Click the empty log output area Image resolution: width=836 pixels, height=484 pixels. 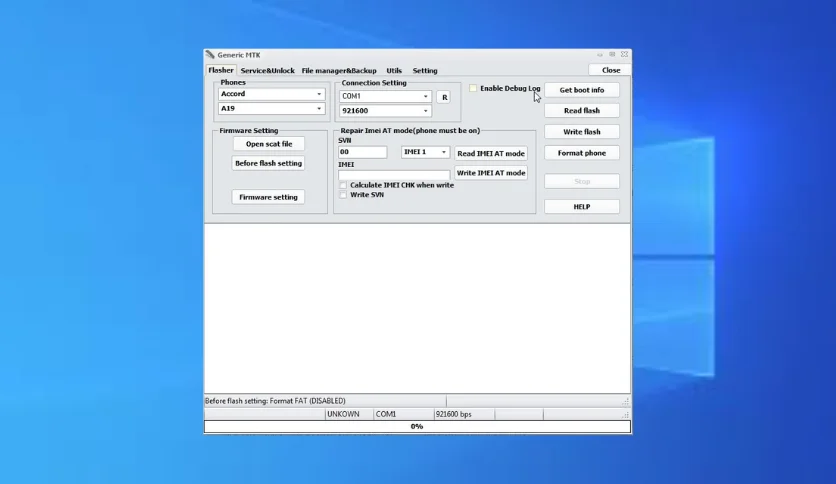417,309
